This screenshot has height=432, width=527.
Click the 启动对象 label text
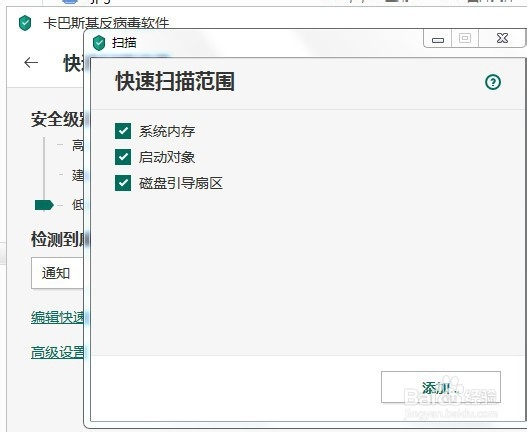tap(167, 157)
